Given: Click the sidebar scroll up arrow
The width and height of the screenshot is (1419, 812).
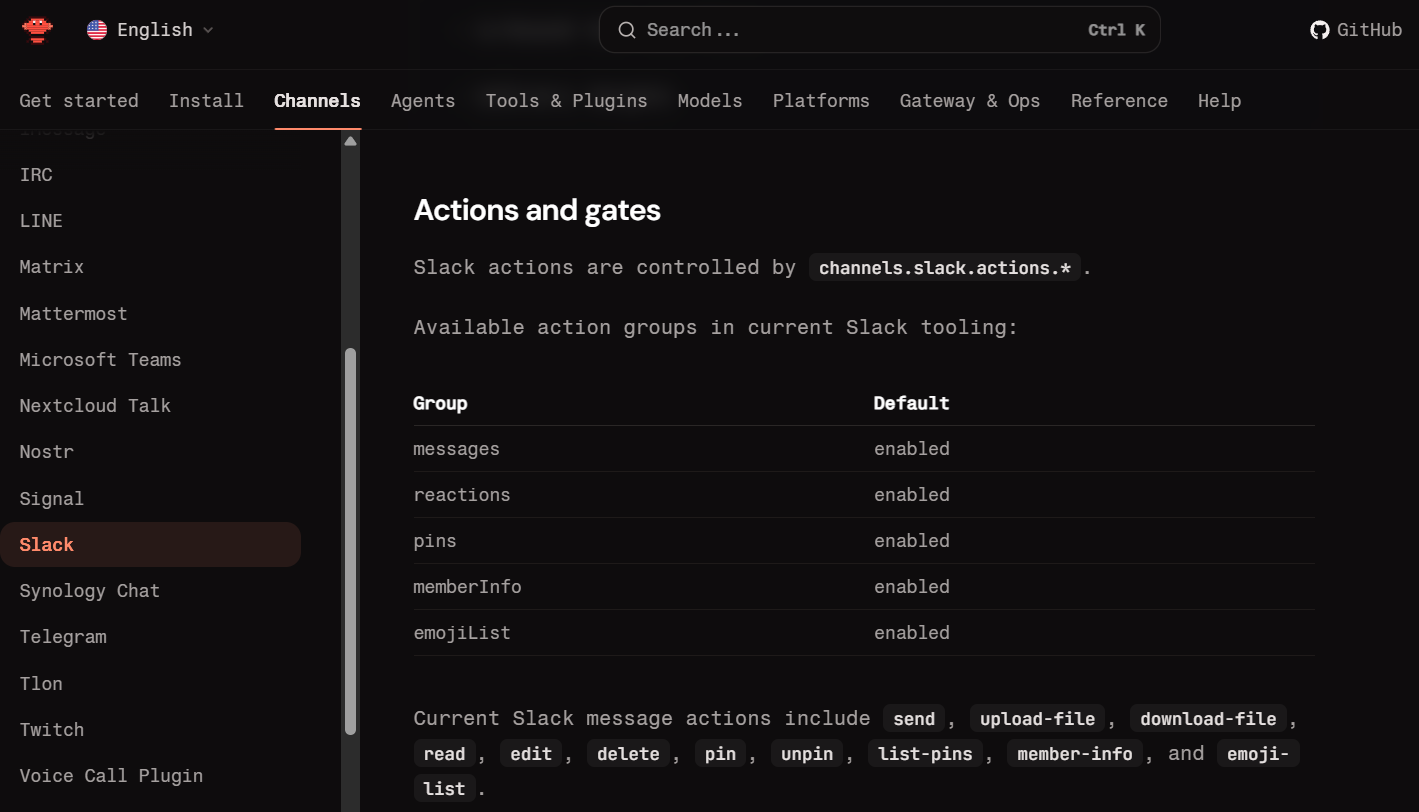Looking at the screenshot, I should (350, 142).
